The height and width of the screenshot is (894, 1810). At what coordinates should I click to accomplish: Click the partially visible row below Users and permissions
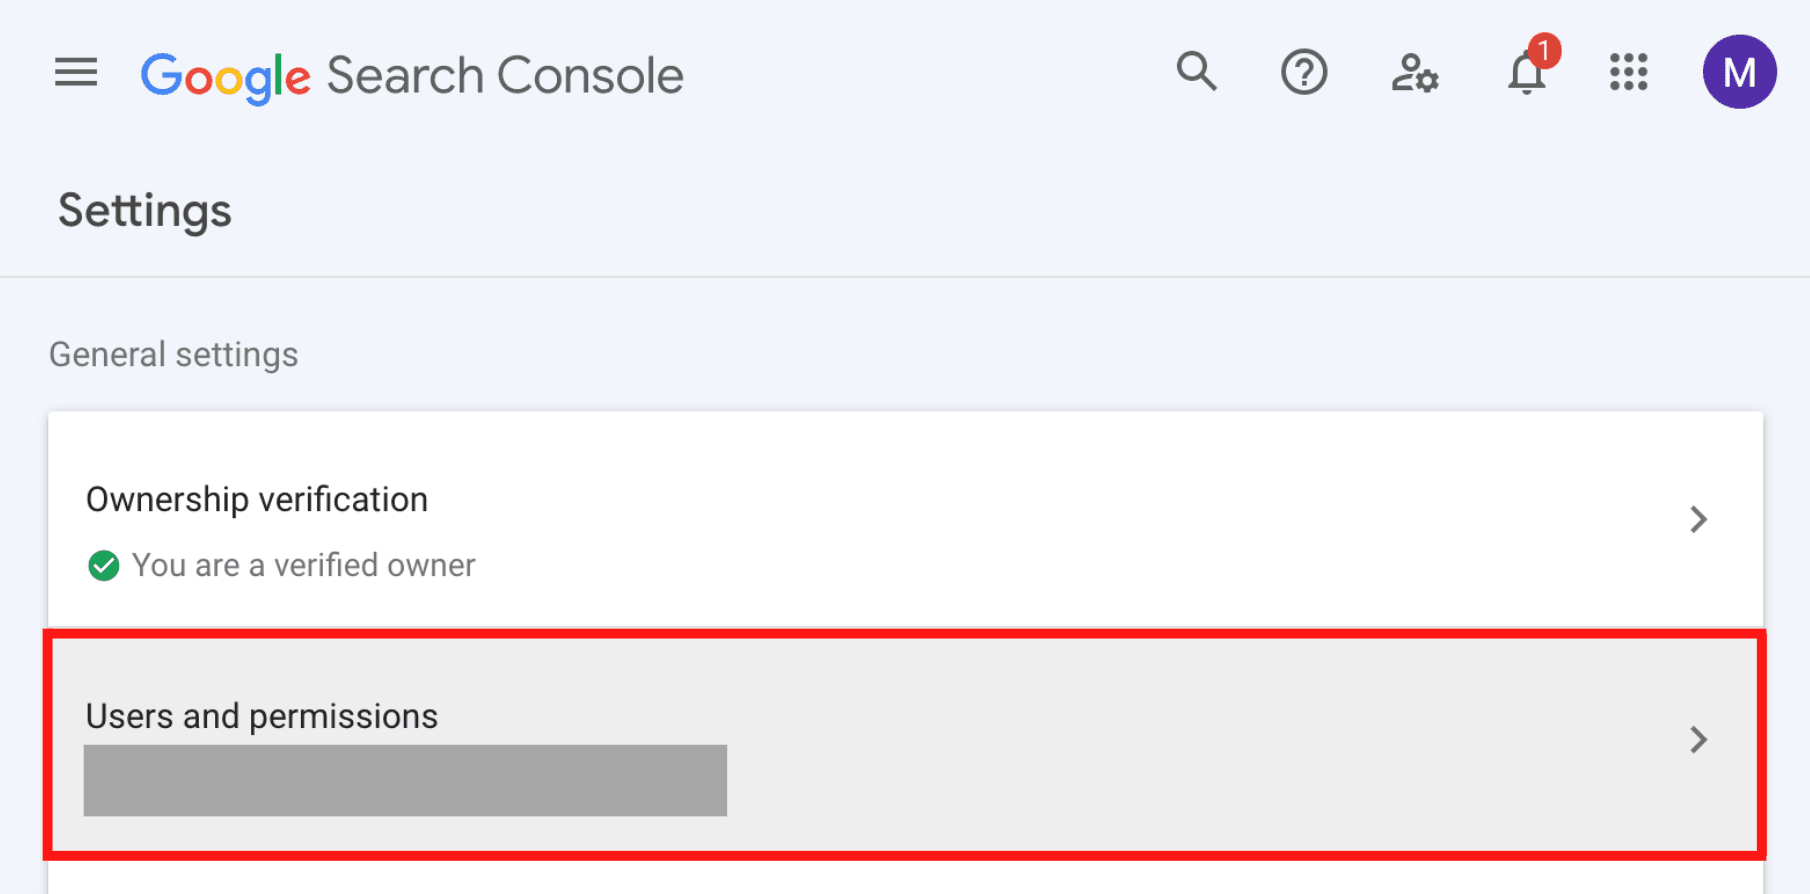tap(905, 878)
